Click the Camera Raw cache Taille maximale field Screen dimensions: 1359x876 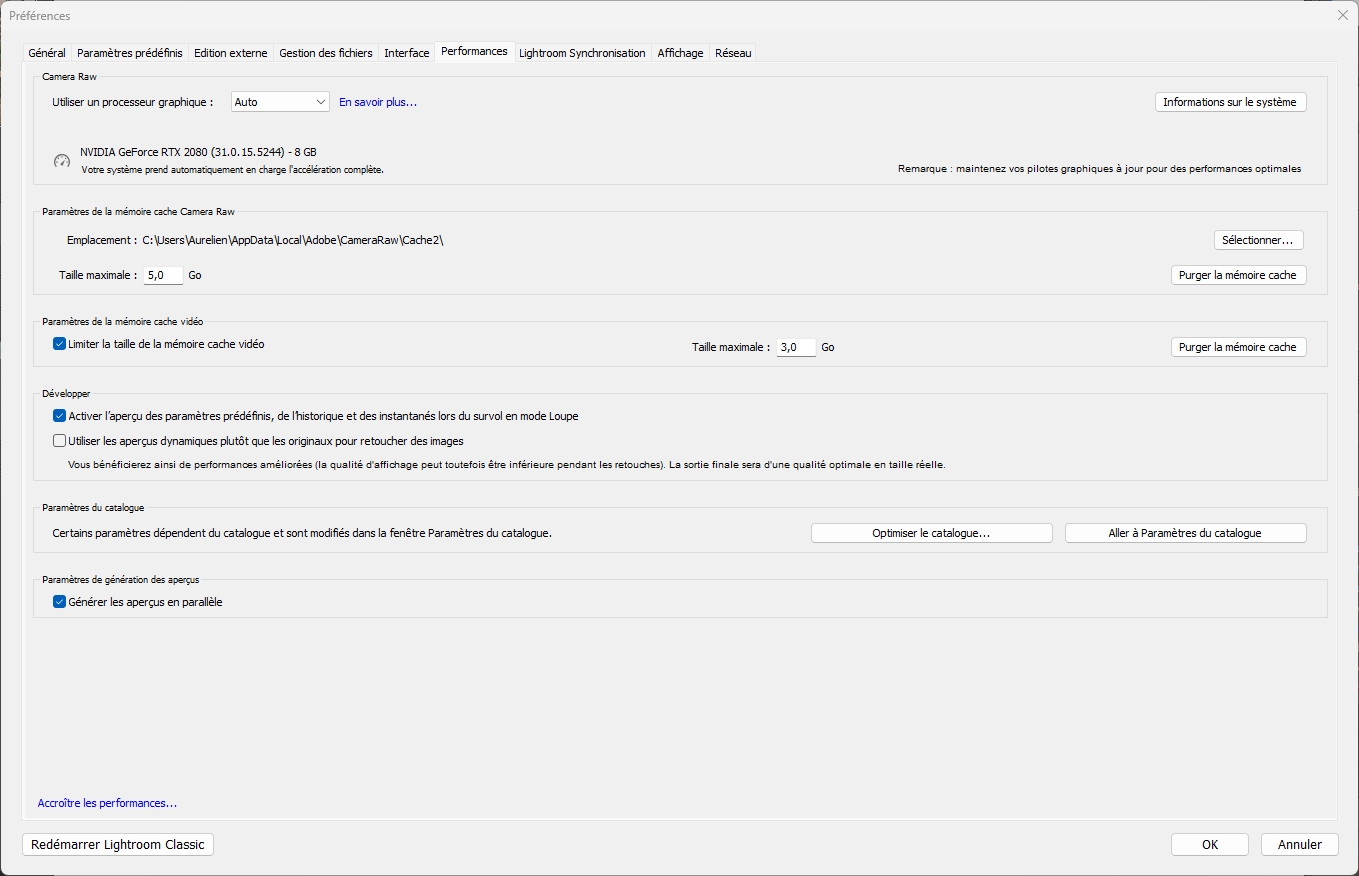(163, 275)
